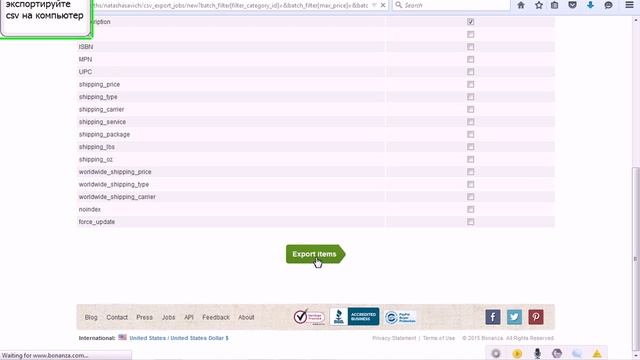
Task: Open the Downloads arrow icon
Action: (590, 5)
